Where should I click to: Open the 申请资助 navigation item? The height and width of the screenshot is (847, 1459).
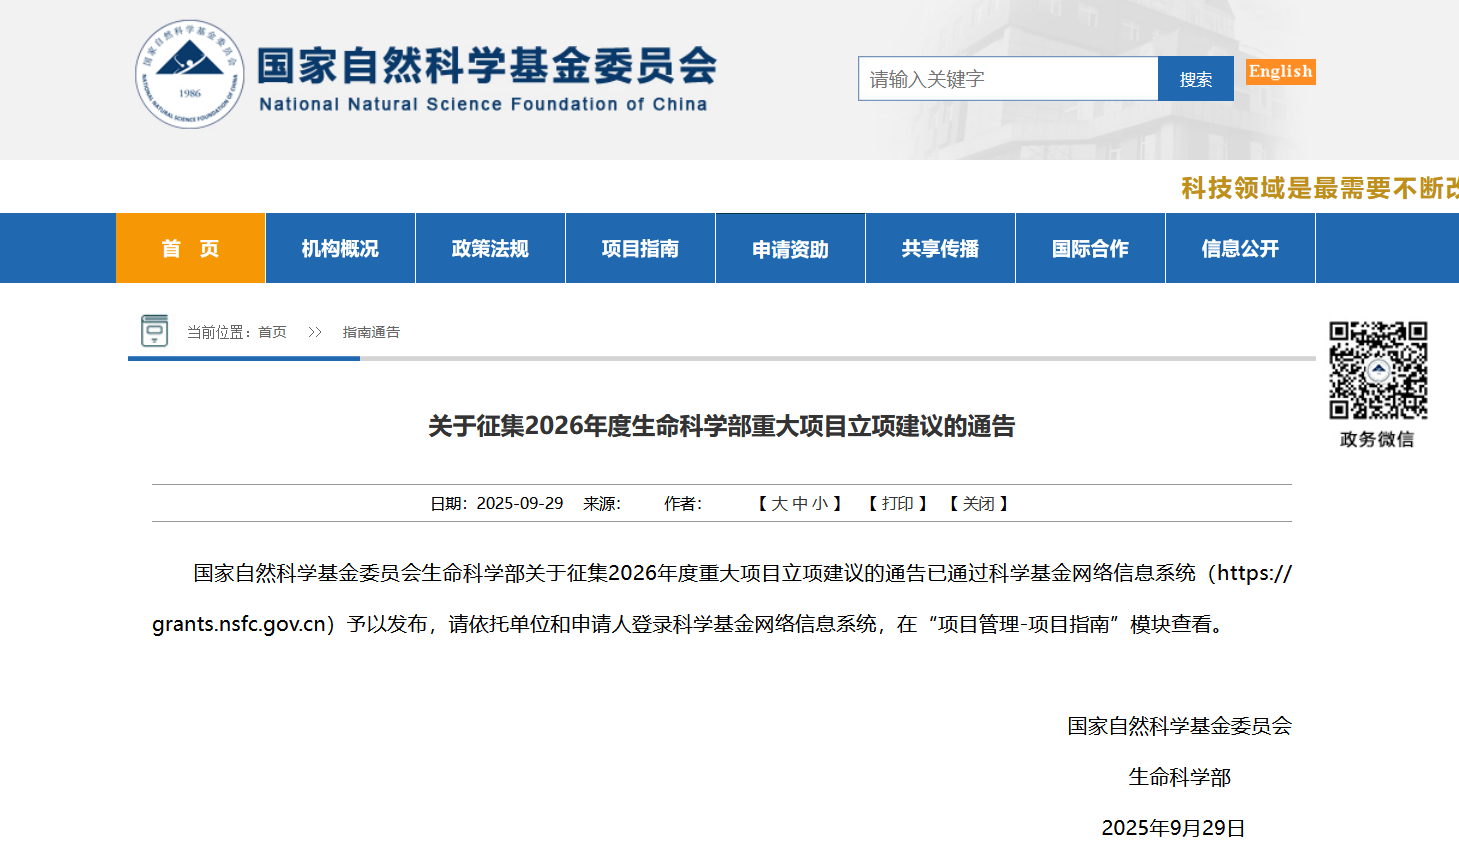click(x=790, y=248)
